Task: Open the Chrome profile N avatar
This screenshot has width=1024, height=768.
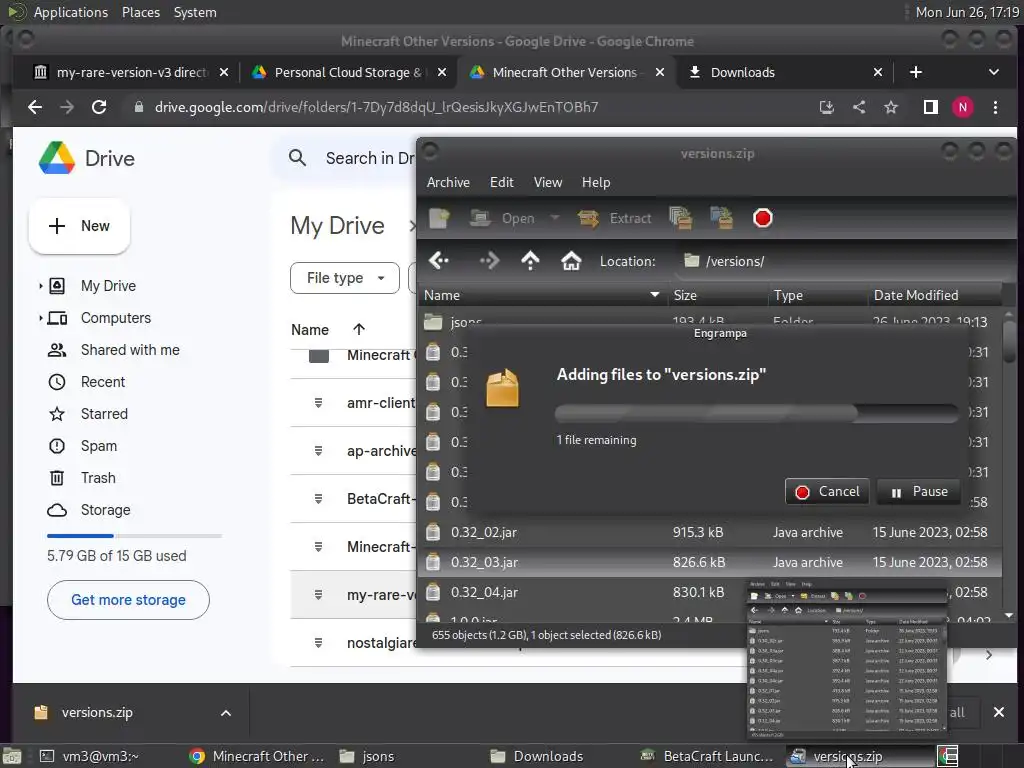Action: [963, 107]
